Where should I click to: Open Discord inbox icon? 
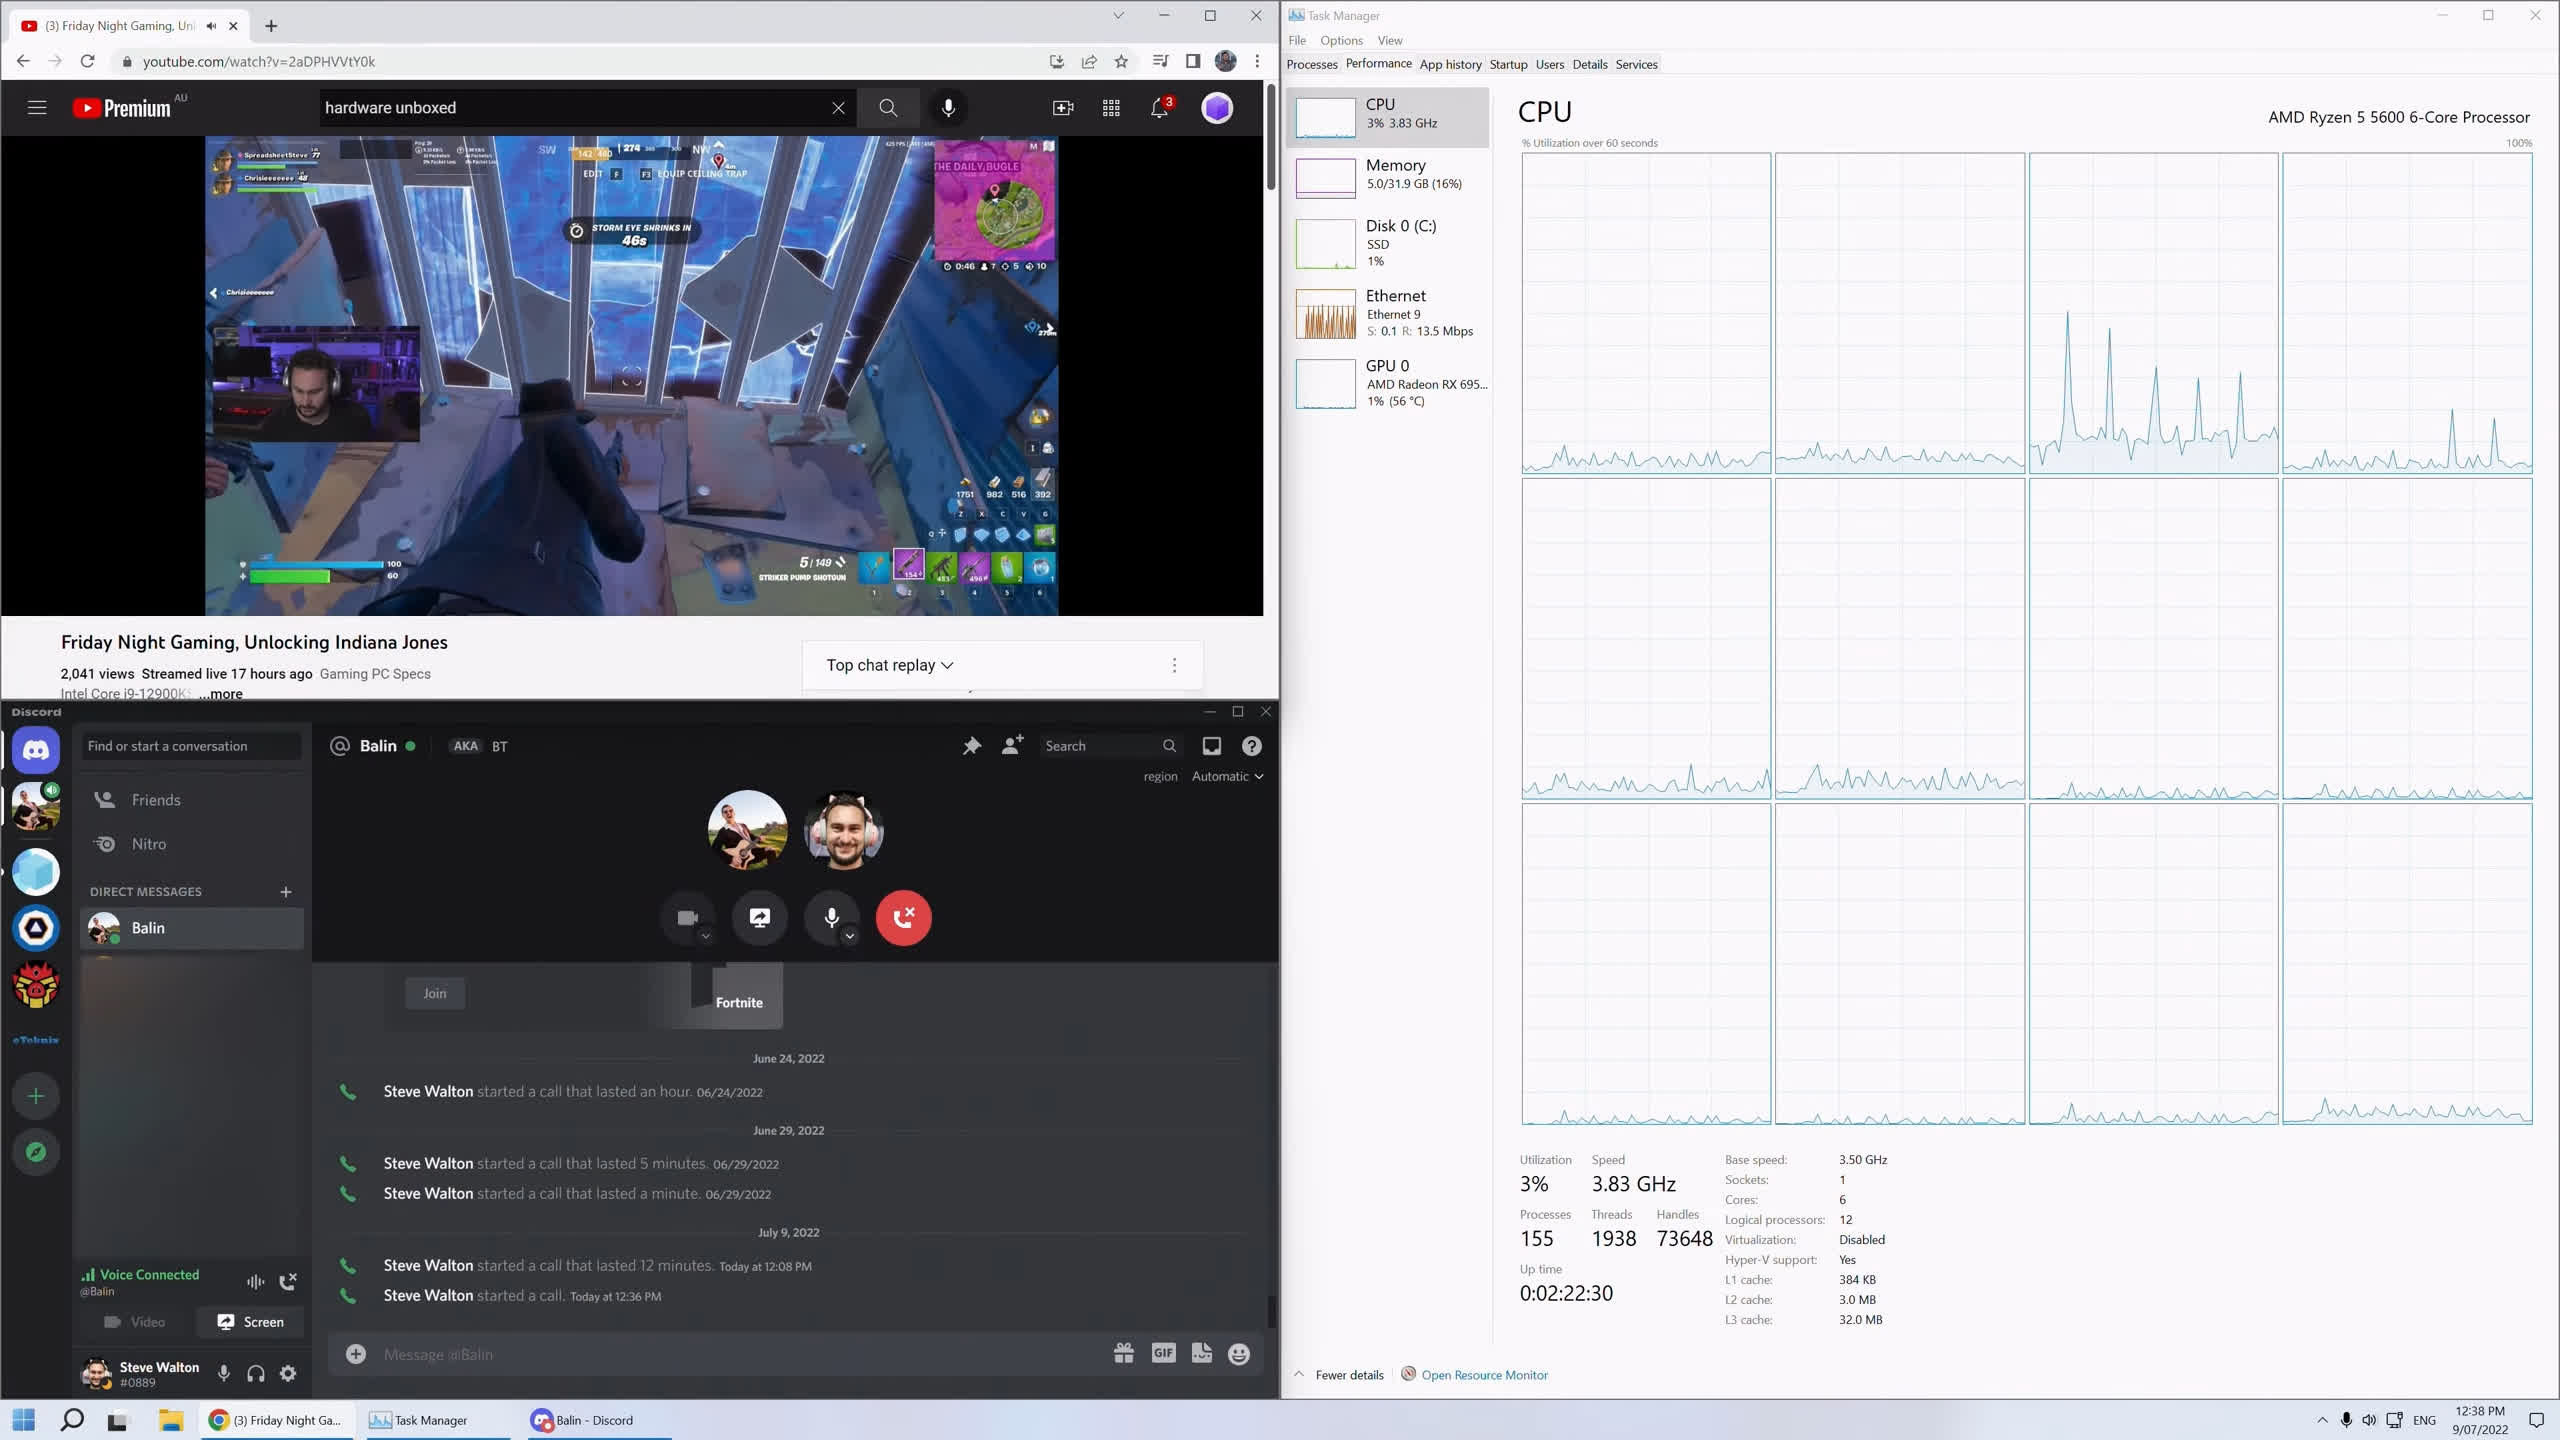tap(1211, 746)
